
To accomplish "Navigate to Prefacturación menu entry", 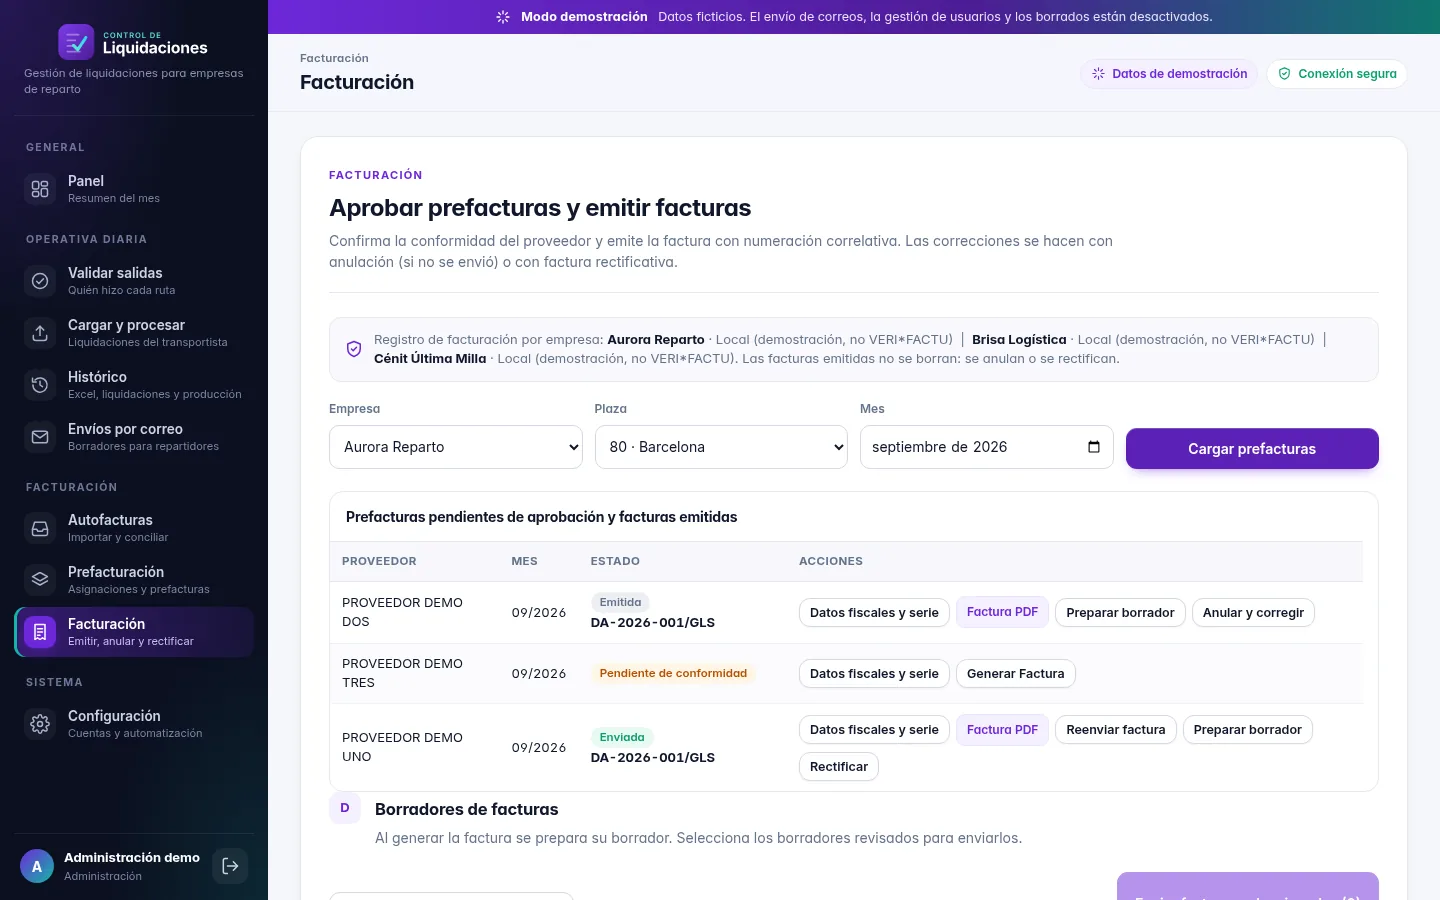I will [x=134, y=580].
